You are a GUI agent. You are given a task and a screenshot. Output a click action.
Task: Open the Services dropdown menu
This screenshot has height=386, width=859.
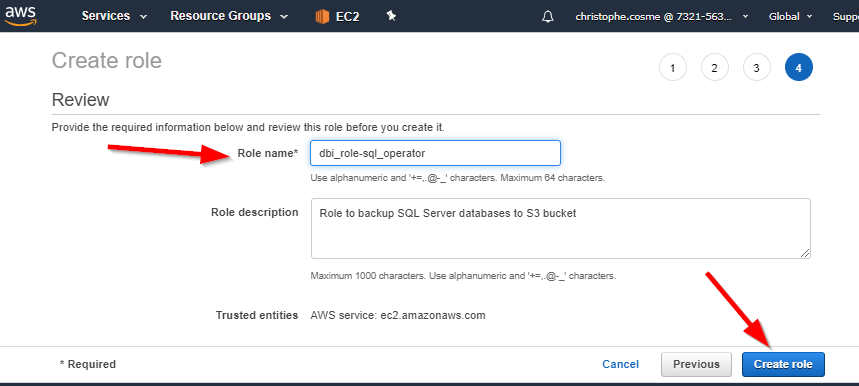(114, 16)
